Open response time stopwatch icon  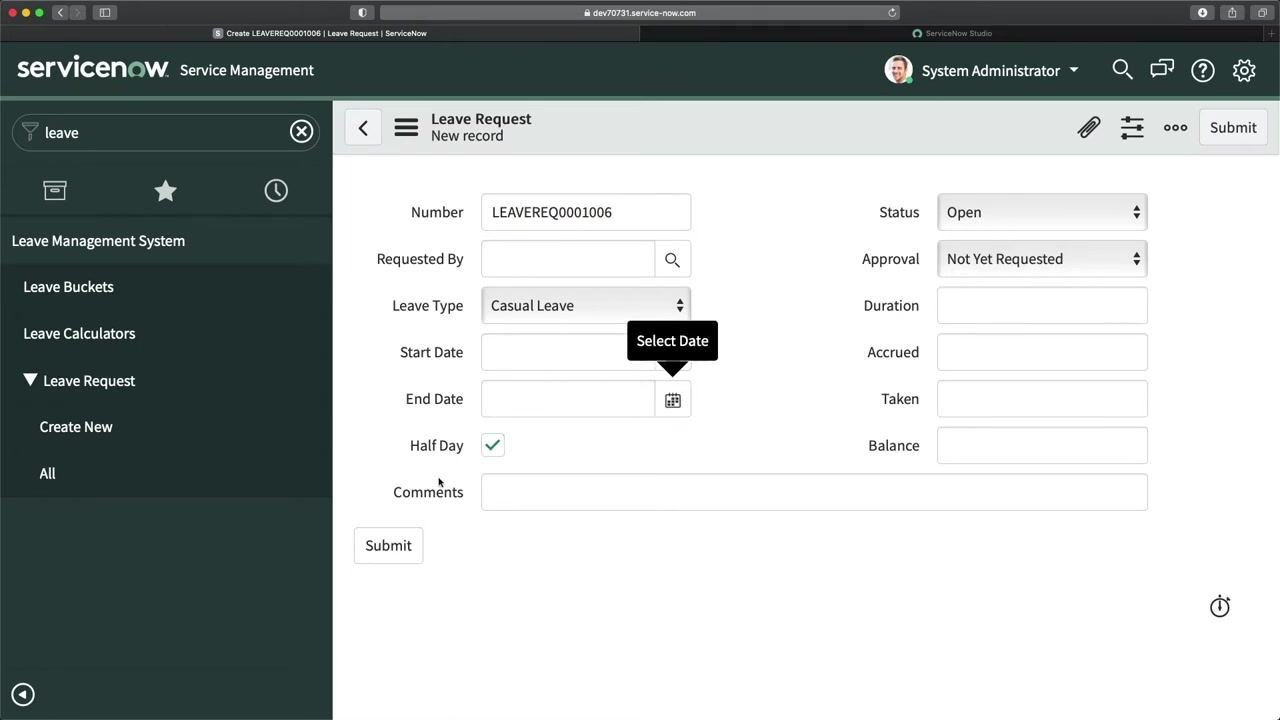pos(1220,607)
